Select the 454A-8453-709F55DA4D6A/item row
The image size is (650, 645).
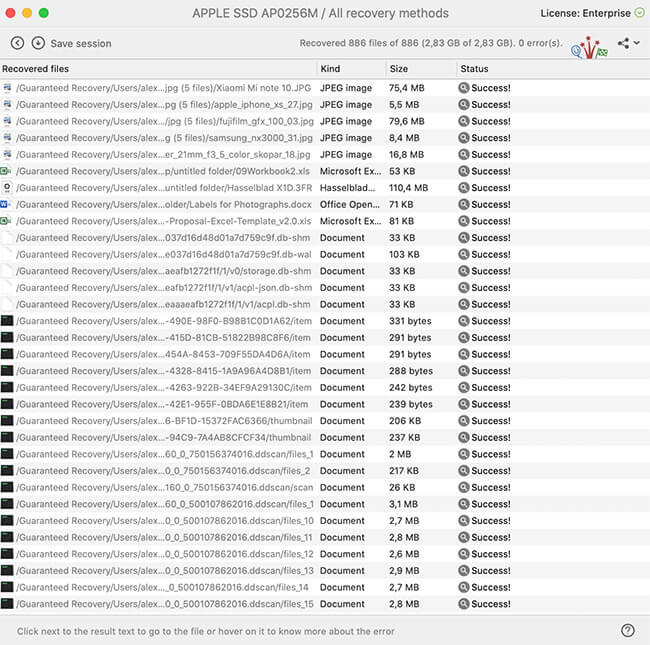[x=325, y=354]
